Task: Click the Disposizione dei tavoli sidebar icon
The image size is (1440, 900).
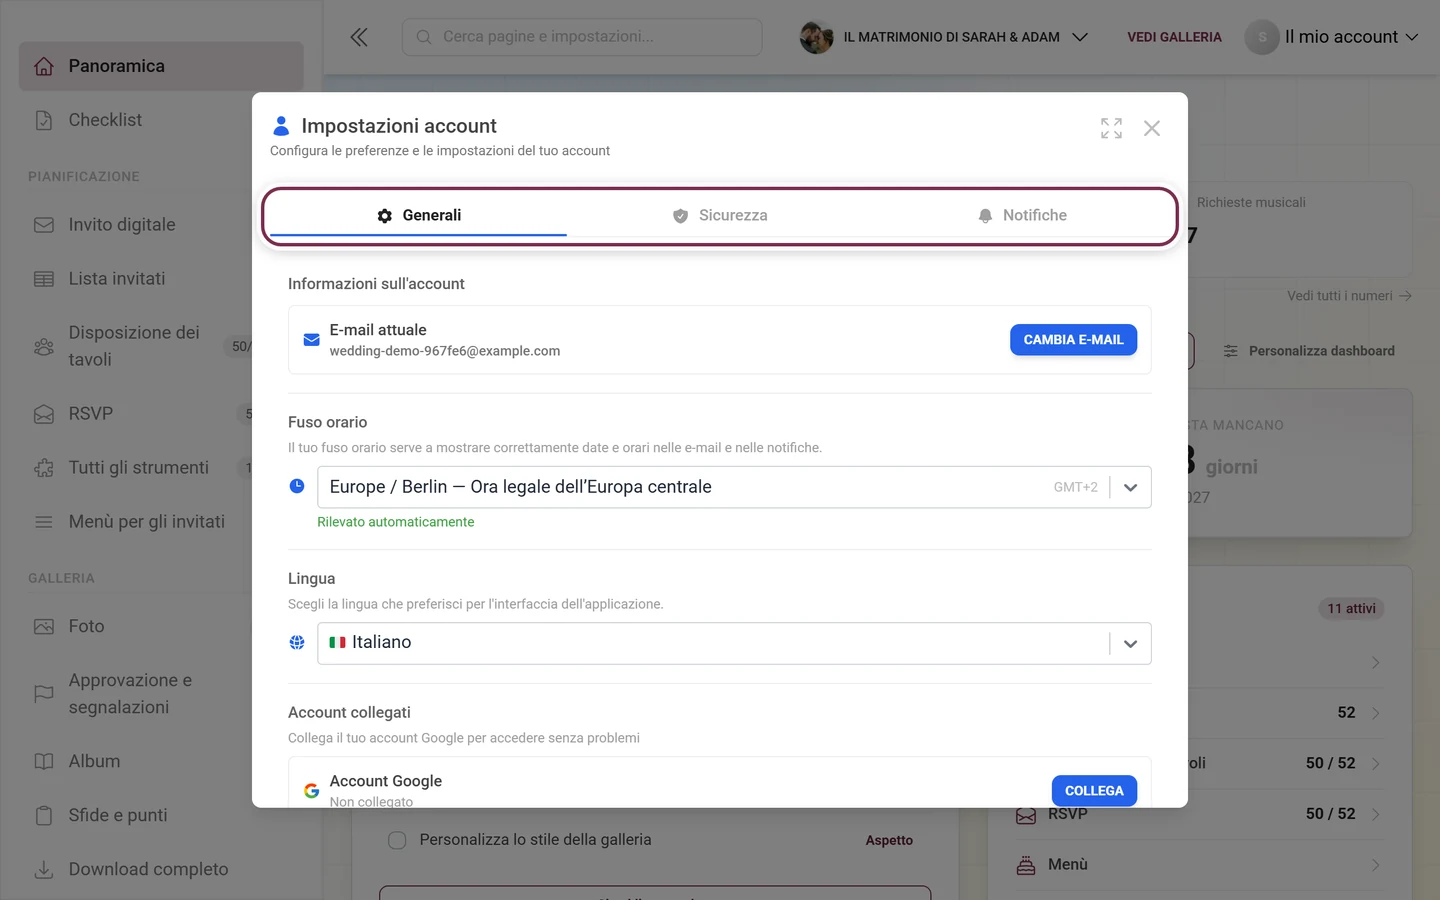Action: (44, 347)
